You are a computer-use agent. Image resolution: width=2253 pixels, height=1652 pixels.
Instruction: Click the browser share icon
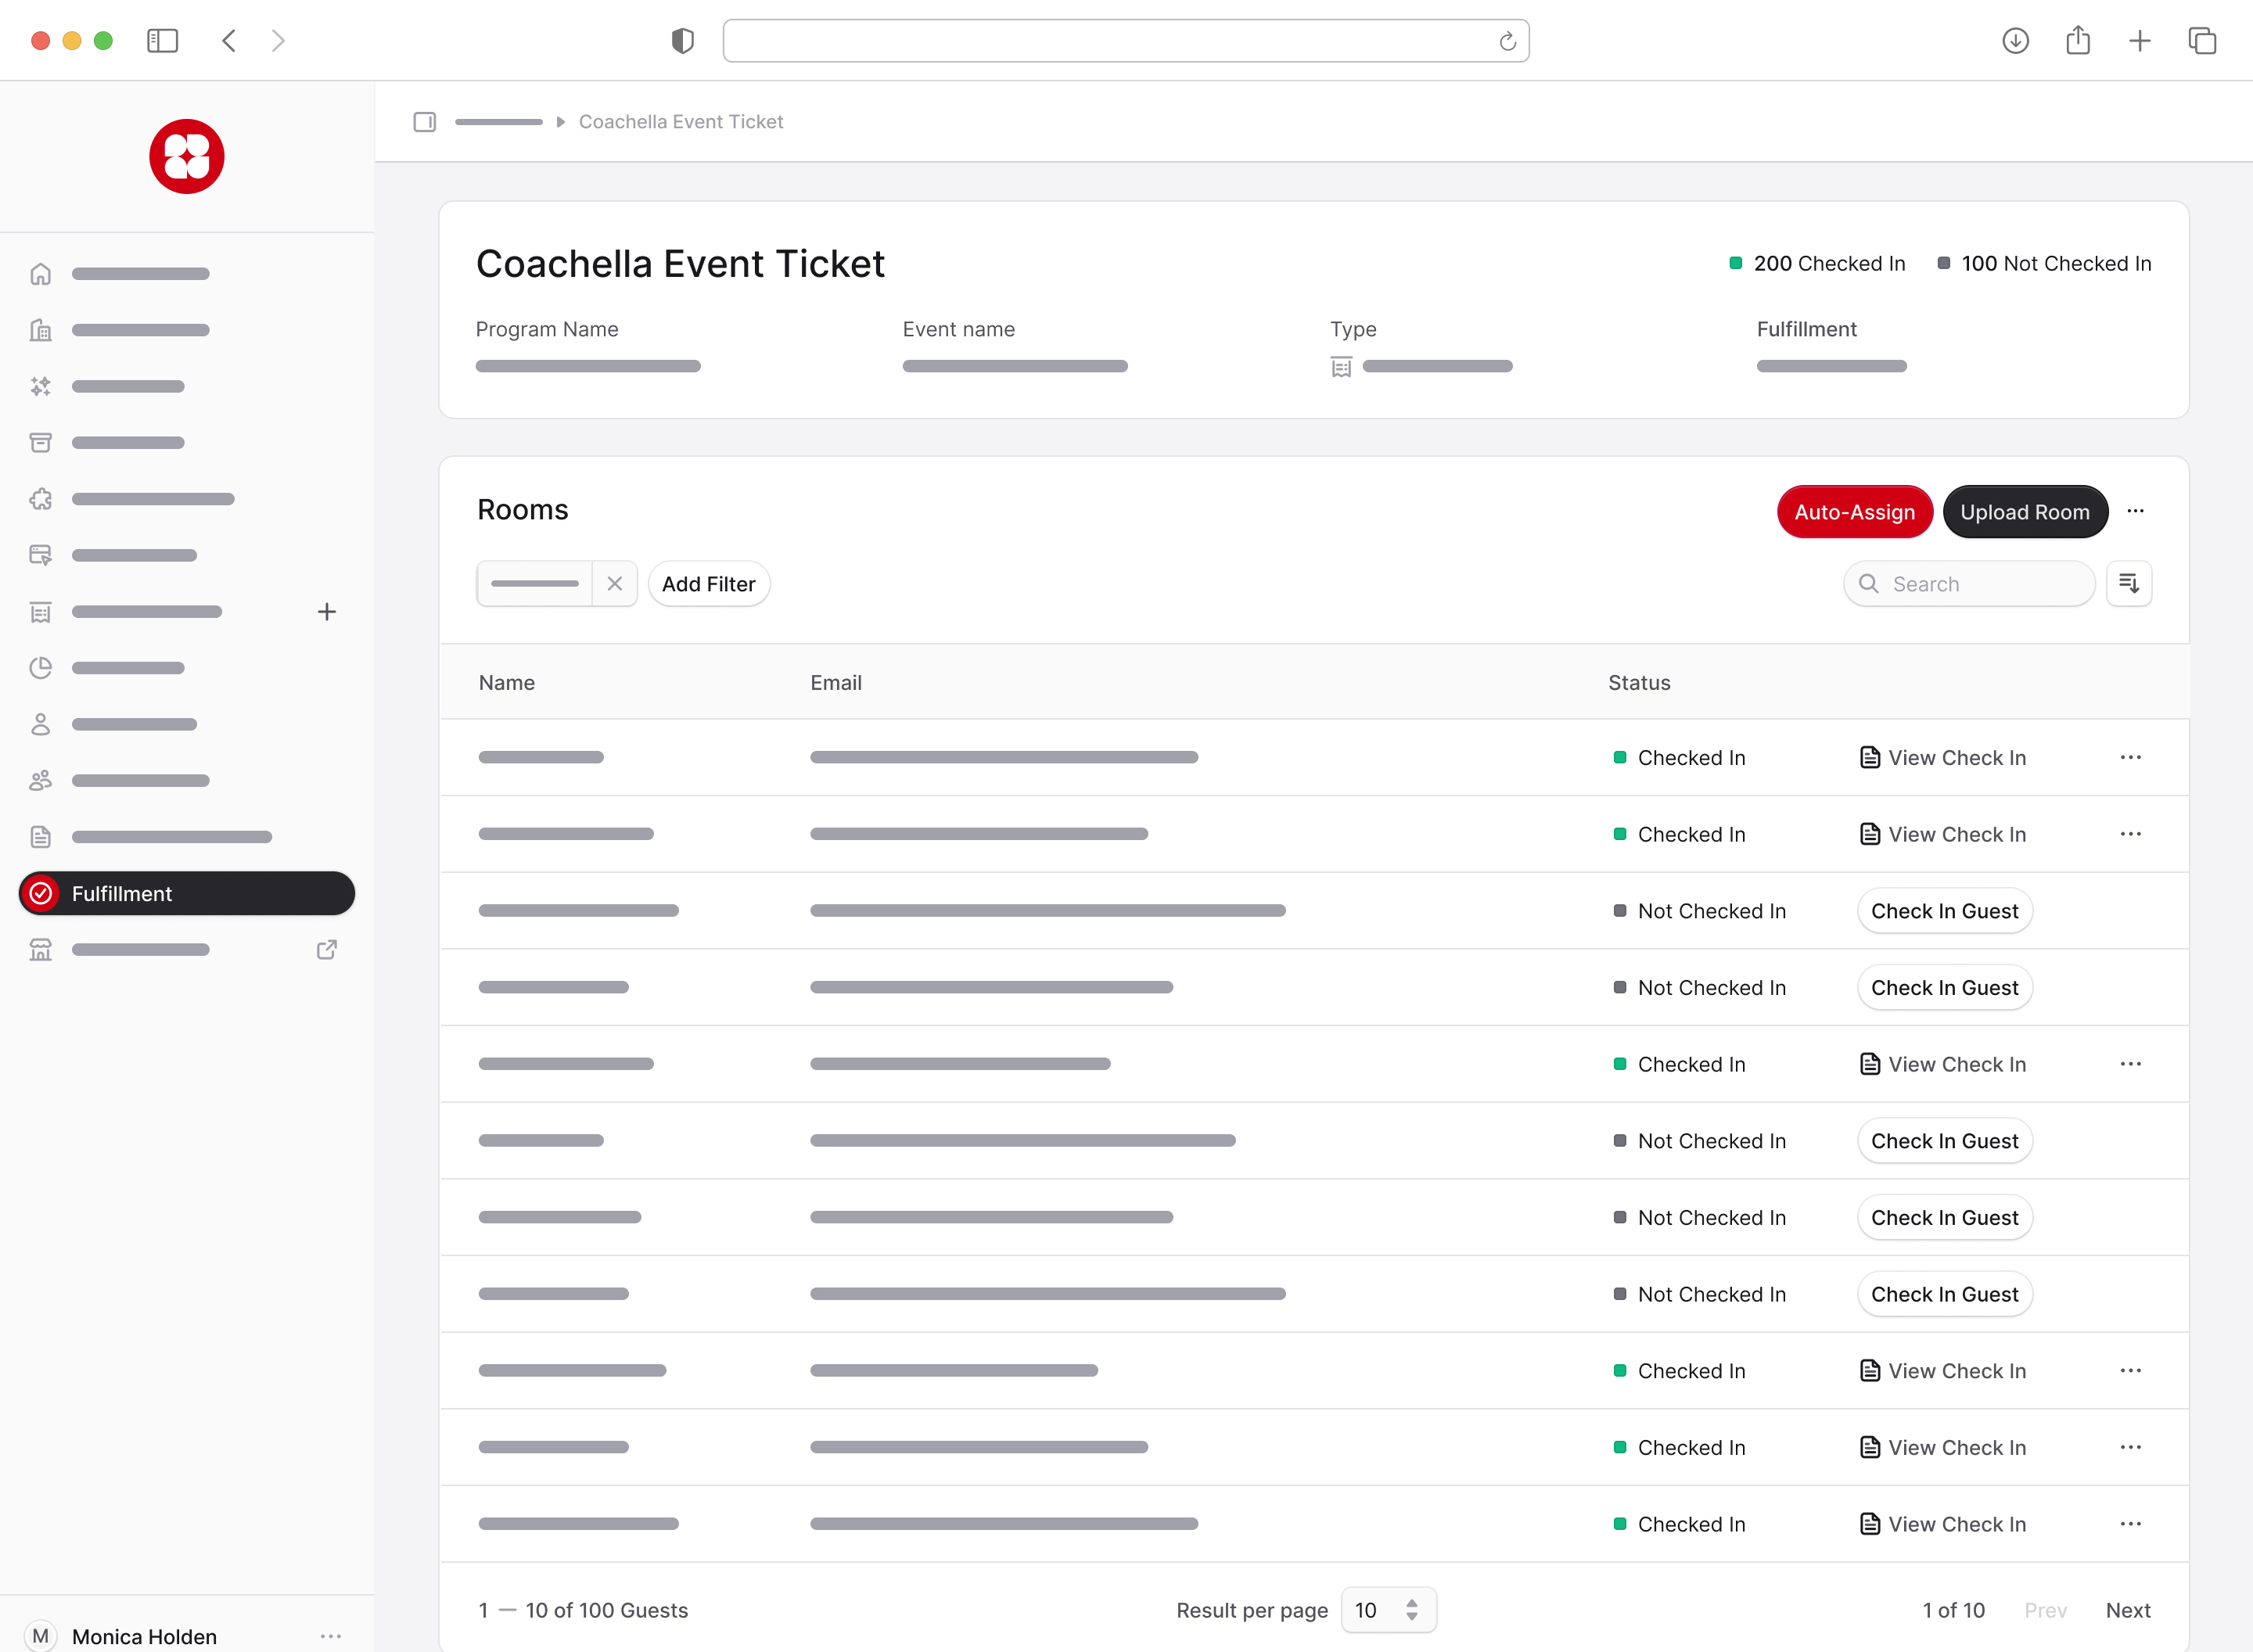[2078, 40]
